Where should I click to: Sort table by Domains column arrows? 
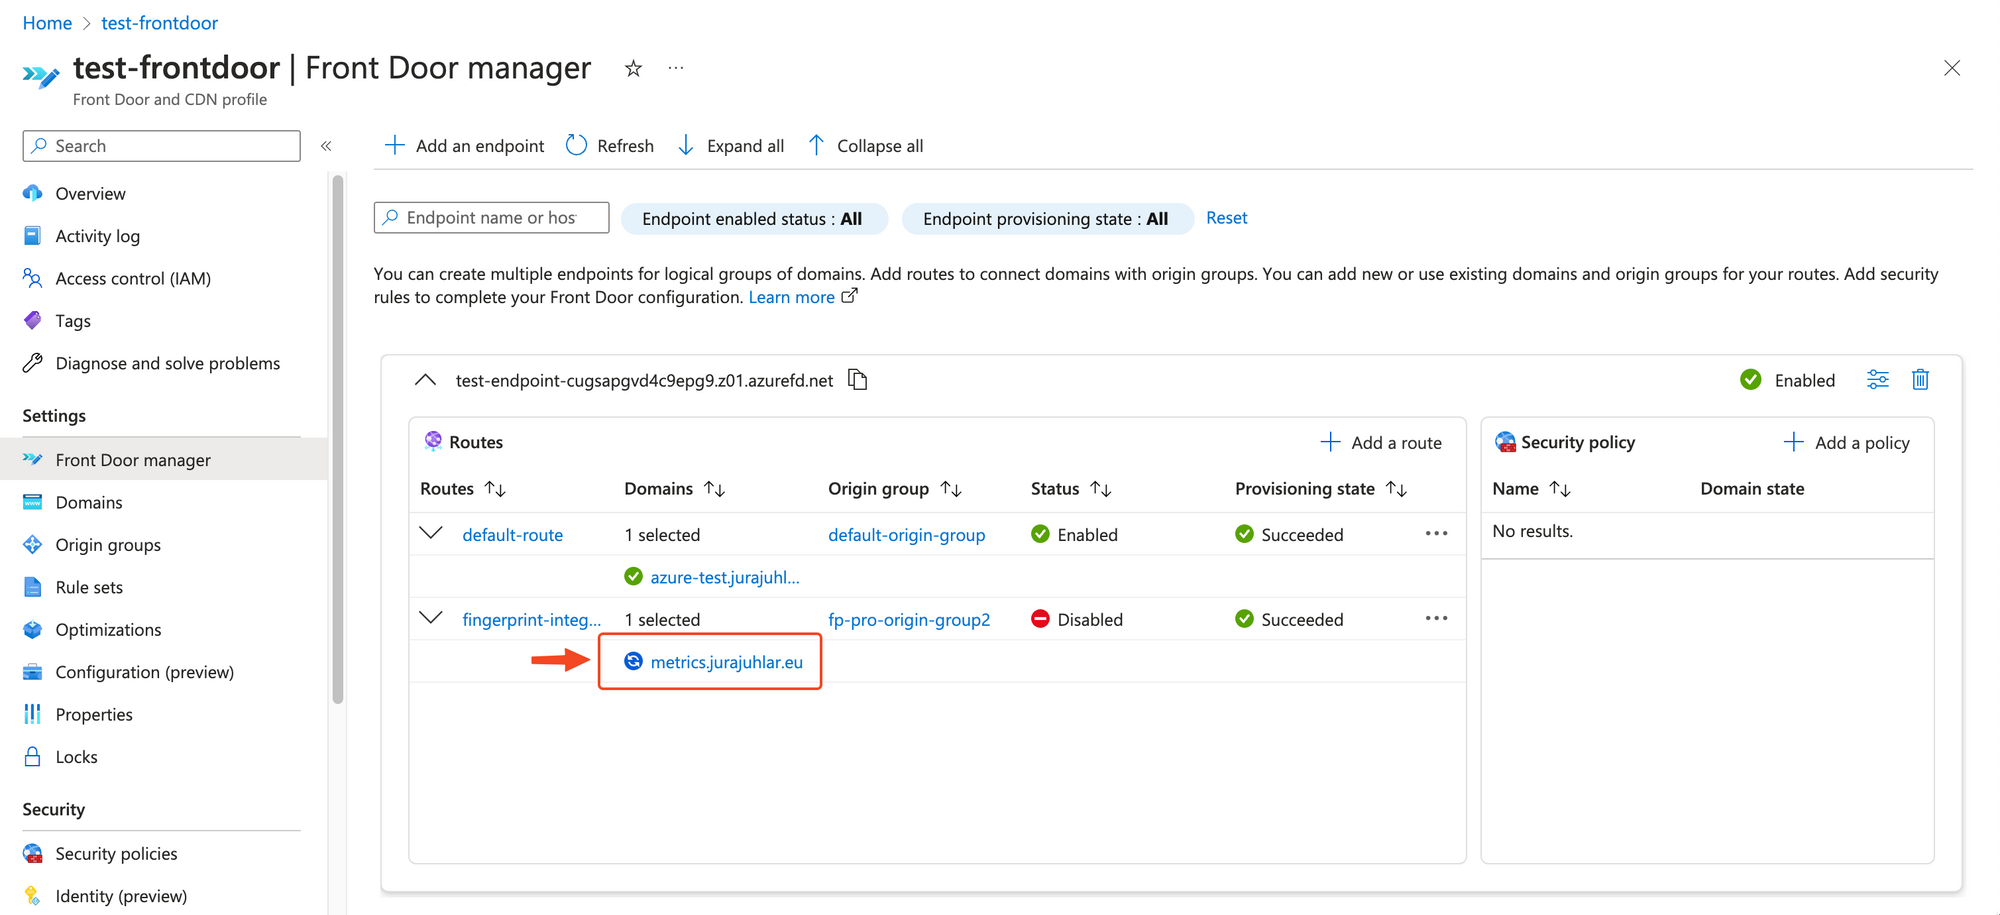click(x=714, y=489)
